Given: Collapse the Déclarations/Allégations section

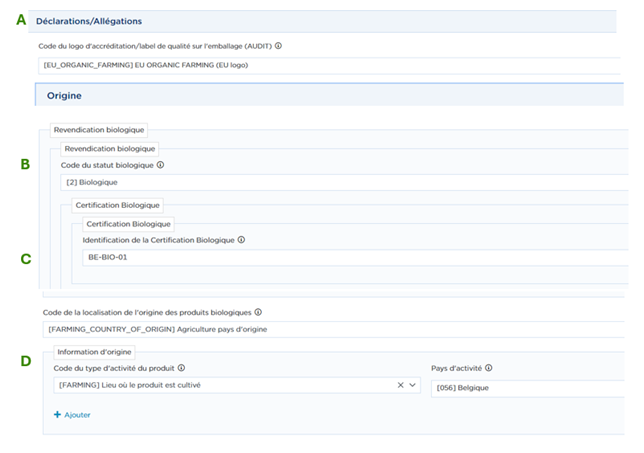Looking at the screenshot, I should point(89,21).
